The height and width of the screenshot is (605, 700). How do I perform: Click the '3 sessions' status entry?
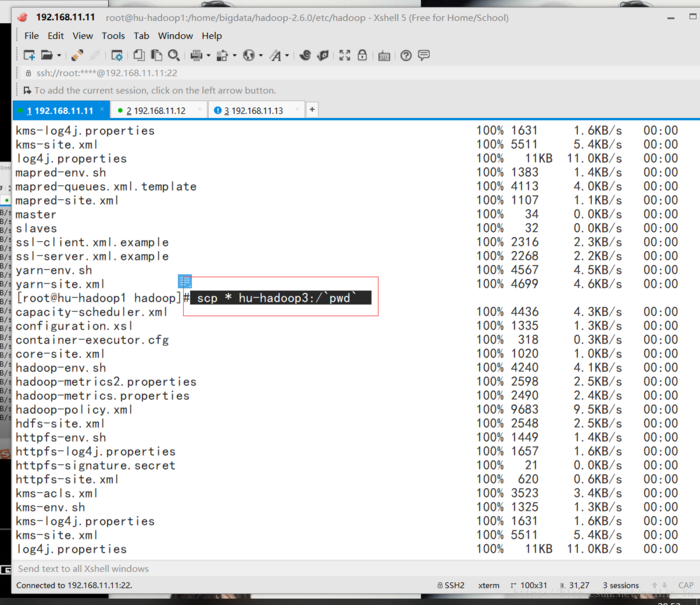click(621, 585)
